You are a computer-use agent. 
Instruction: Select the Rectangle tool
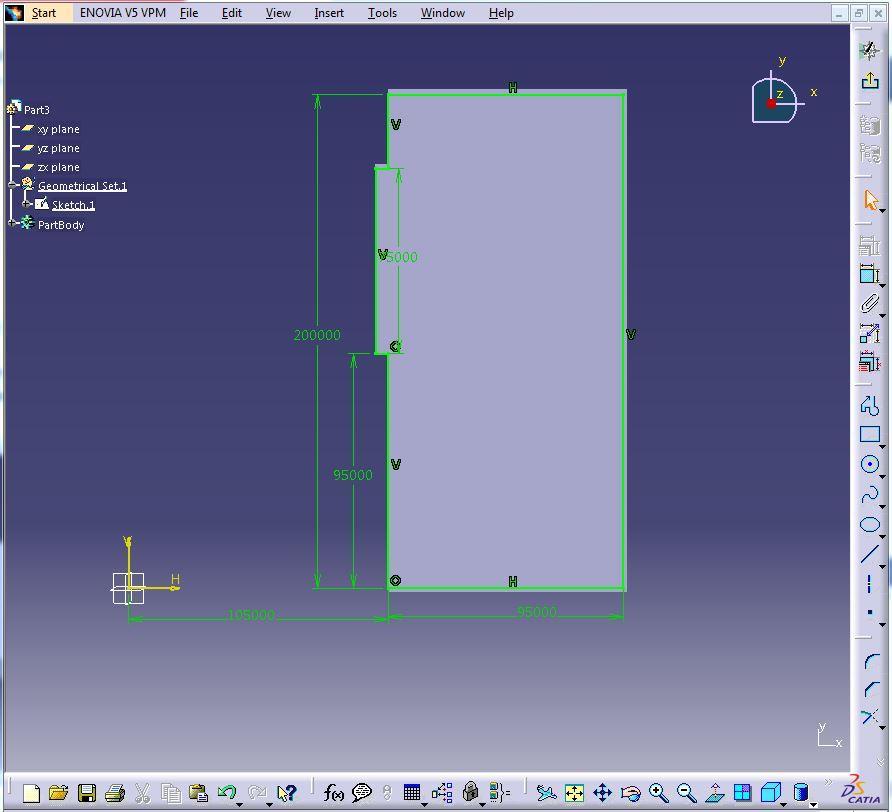[x=869, y=434]
